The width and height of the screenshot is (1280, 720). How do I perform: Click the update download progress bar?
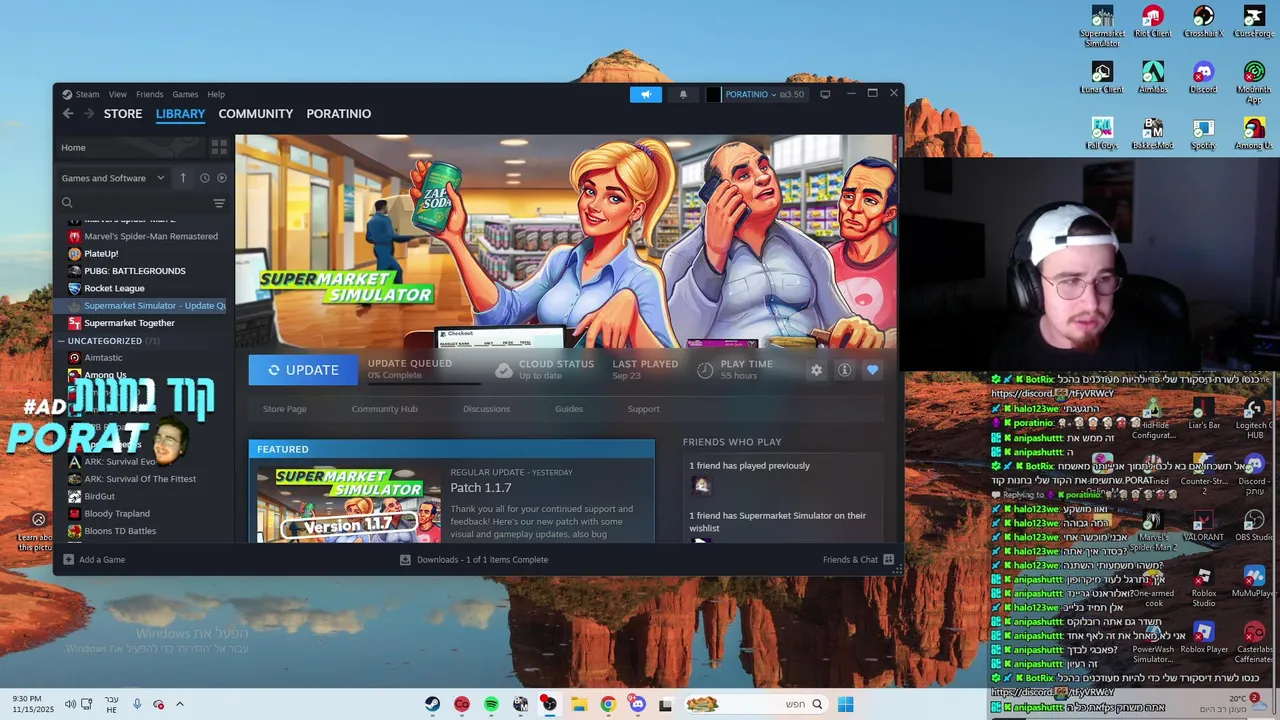pos(424,383)
